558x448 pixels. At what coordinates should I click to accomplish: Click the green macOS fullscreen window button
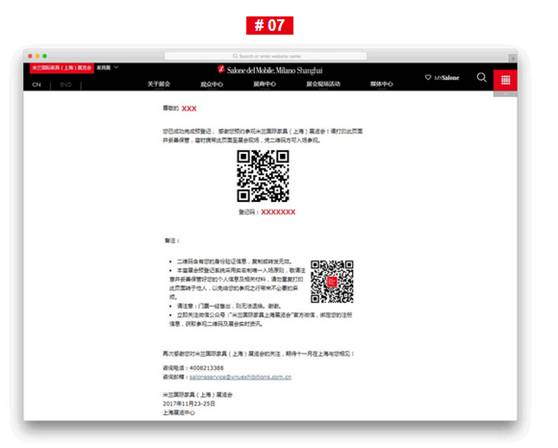[x=44, y=56]
